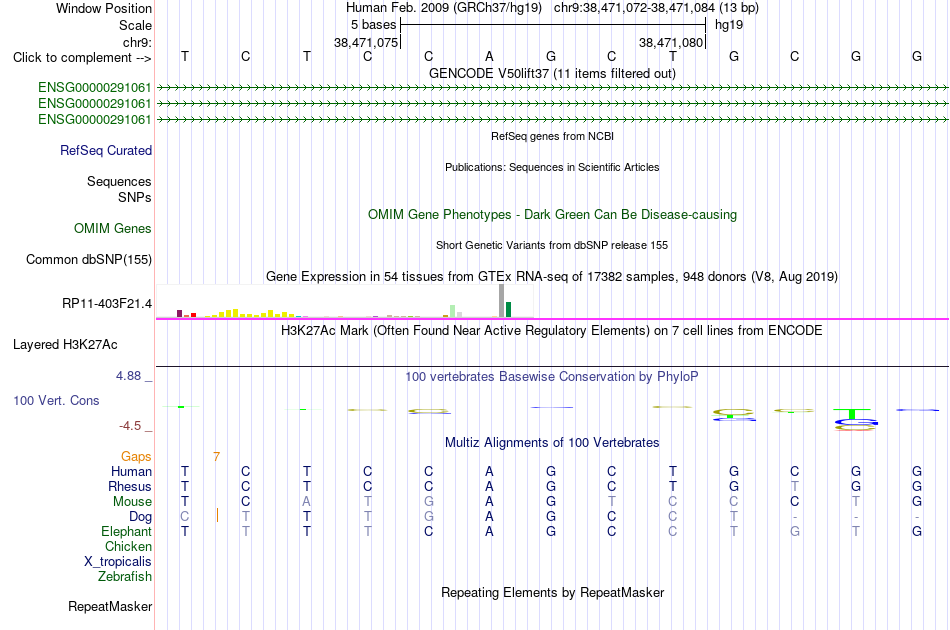Select the Dog species row label
950x630 pixels.
click(x=141, y=517)
